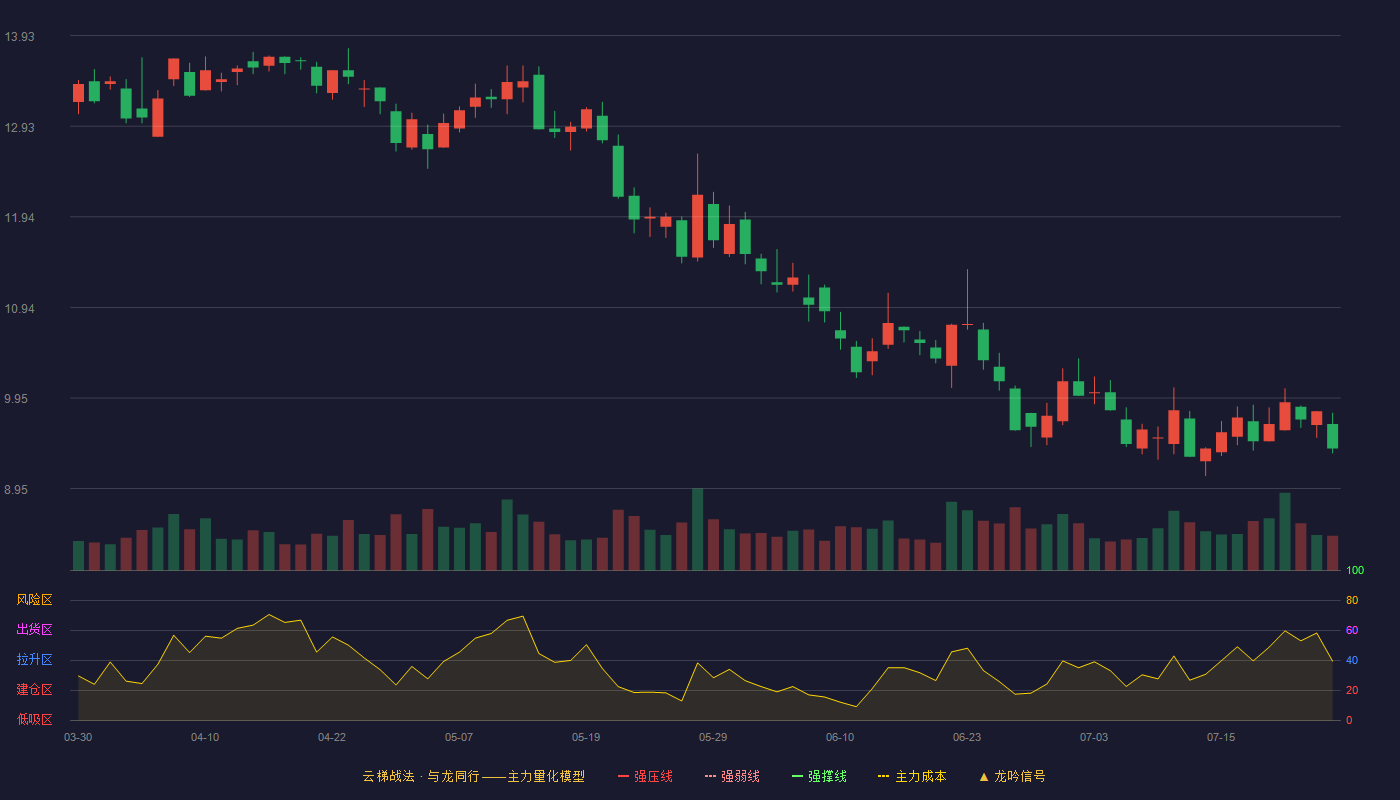Click the 100 indicator scale label

click(1355, 571)
